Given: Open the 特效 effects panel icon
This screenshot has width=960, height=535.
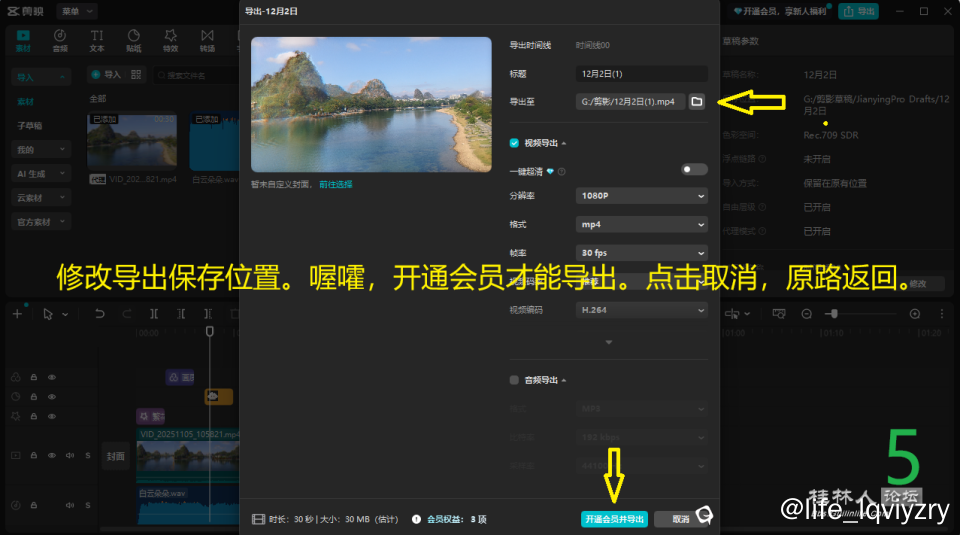Looking at the screenshot, I should coord(170,40).
